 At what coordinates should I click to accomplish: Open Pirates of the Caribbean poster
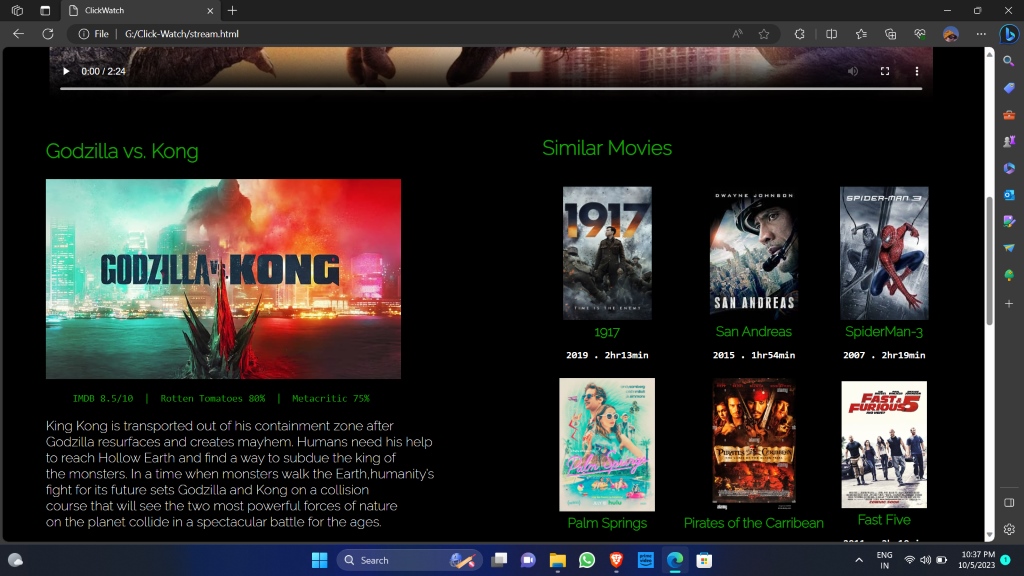tap(754, 445)
